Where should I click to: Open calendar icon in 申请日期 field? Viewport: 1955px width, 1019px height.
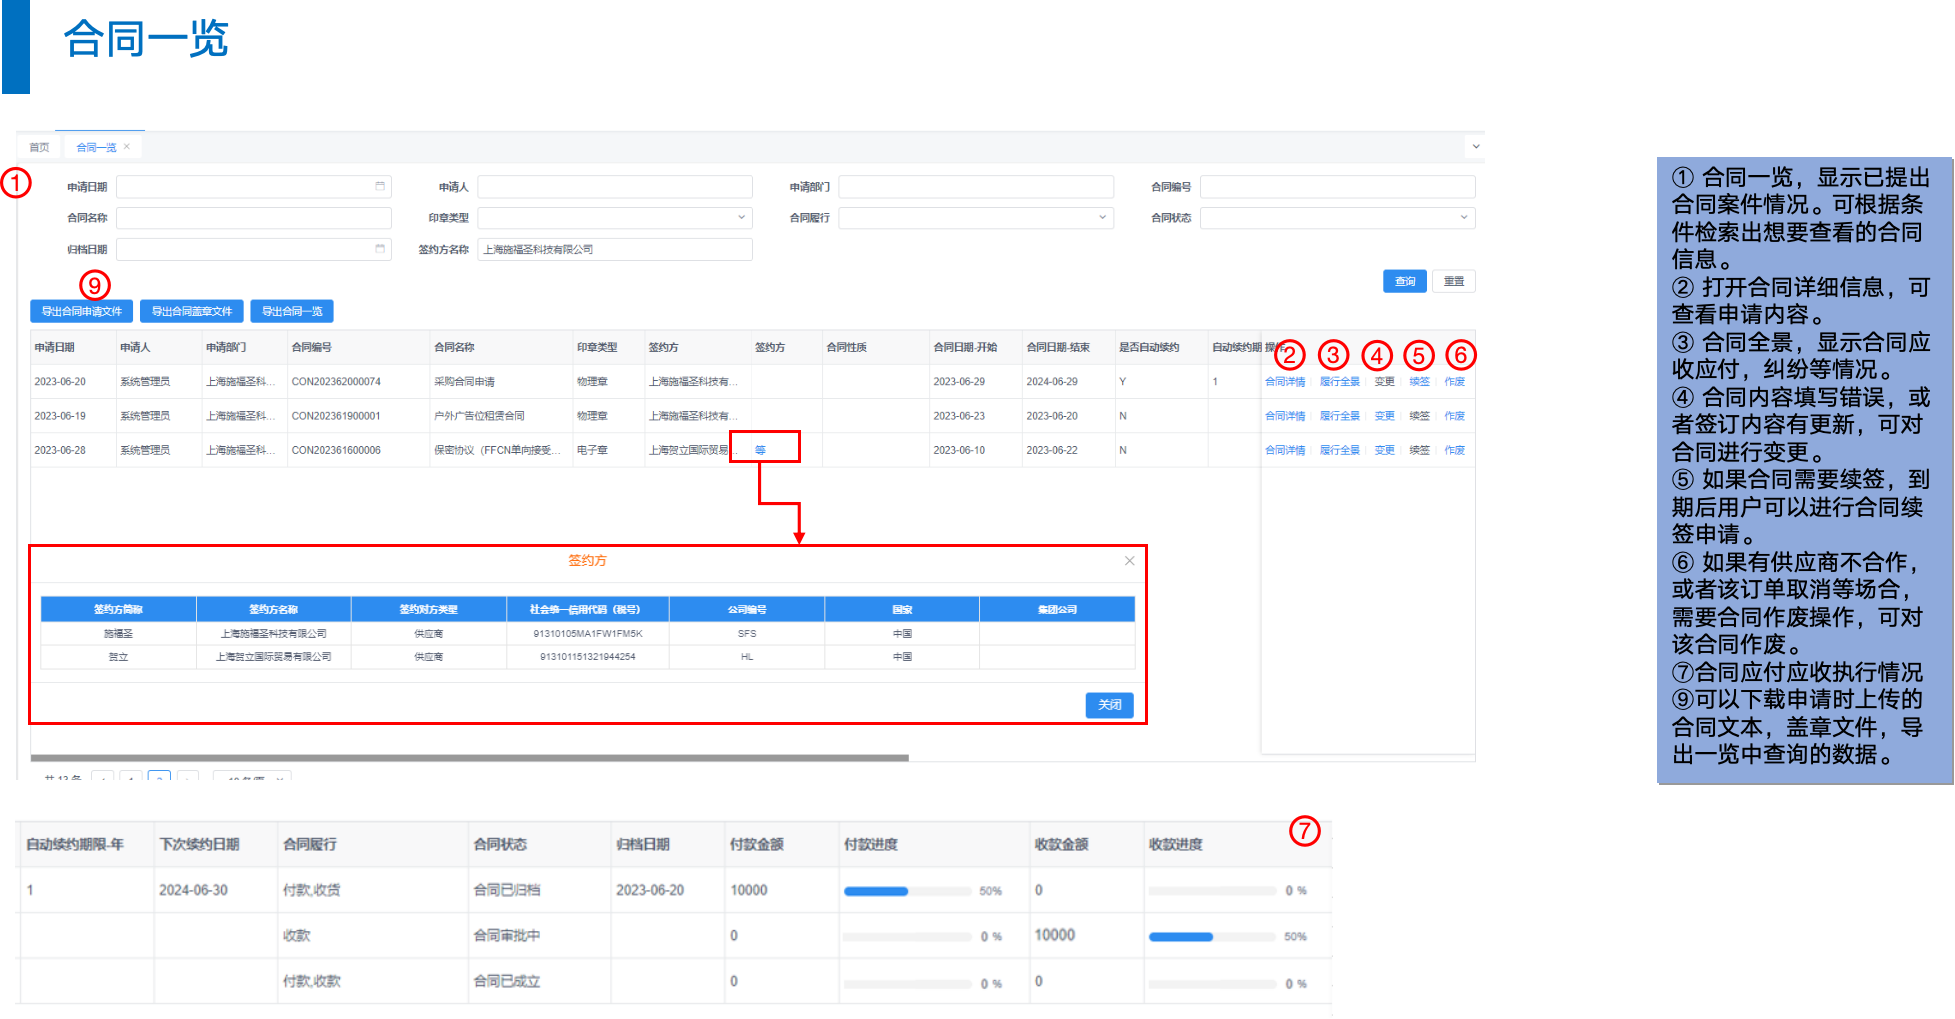(380, 187)
